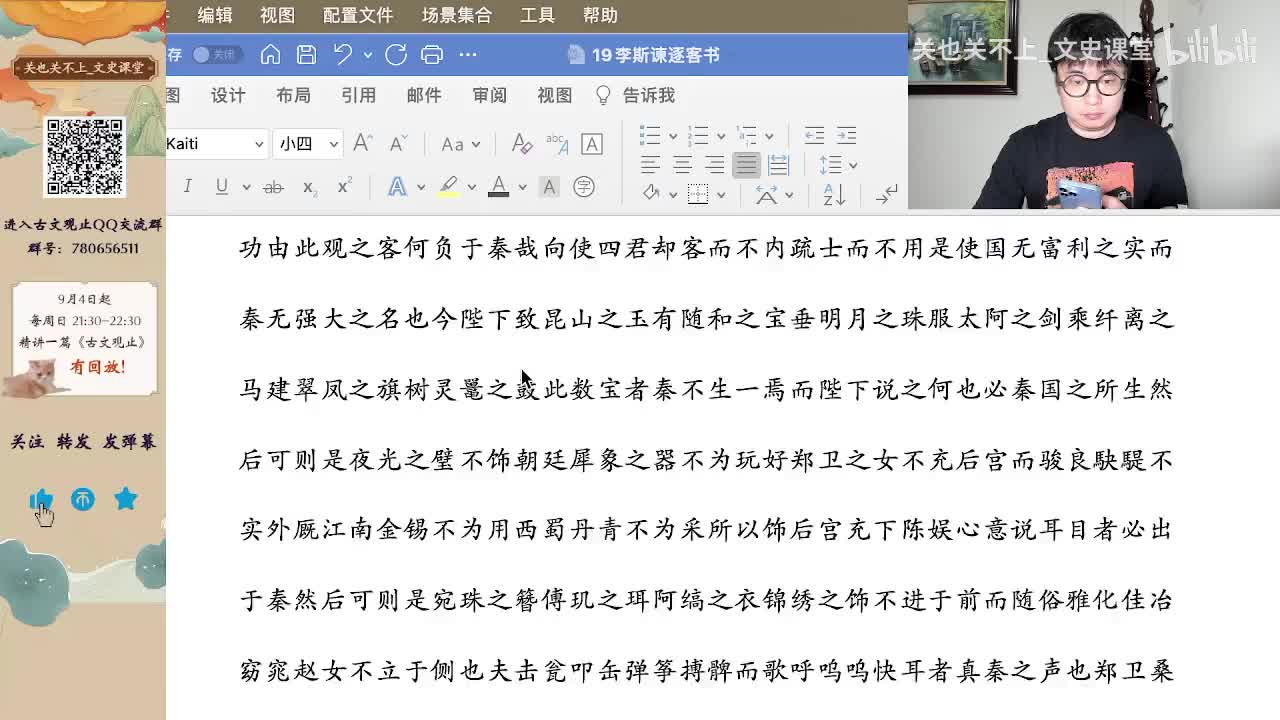Open the 帮助 menu
Screen dimensions: 1280x720
[x=600, y=15]
